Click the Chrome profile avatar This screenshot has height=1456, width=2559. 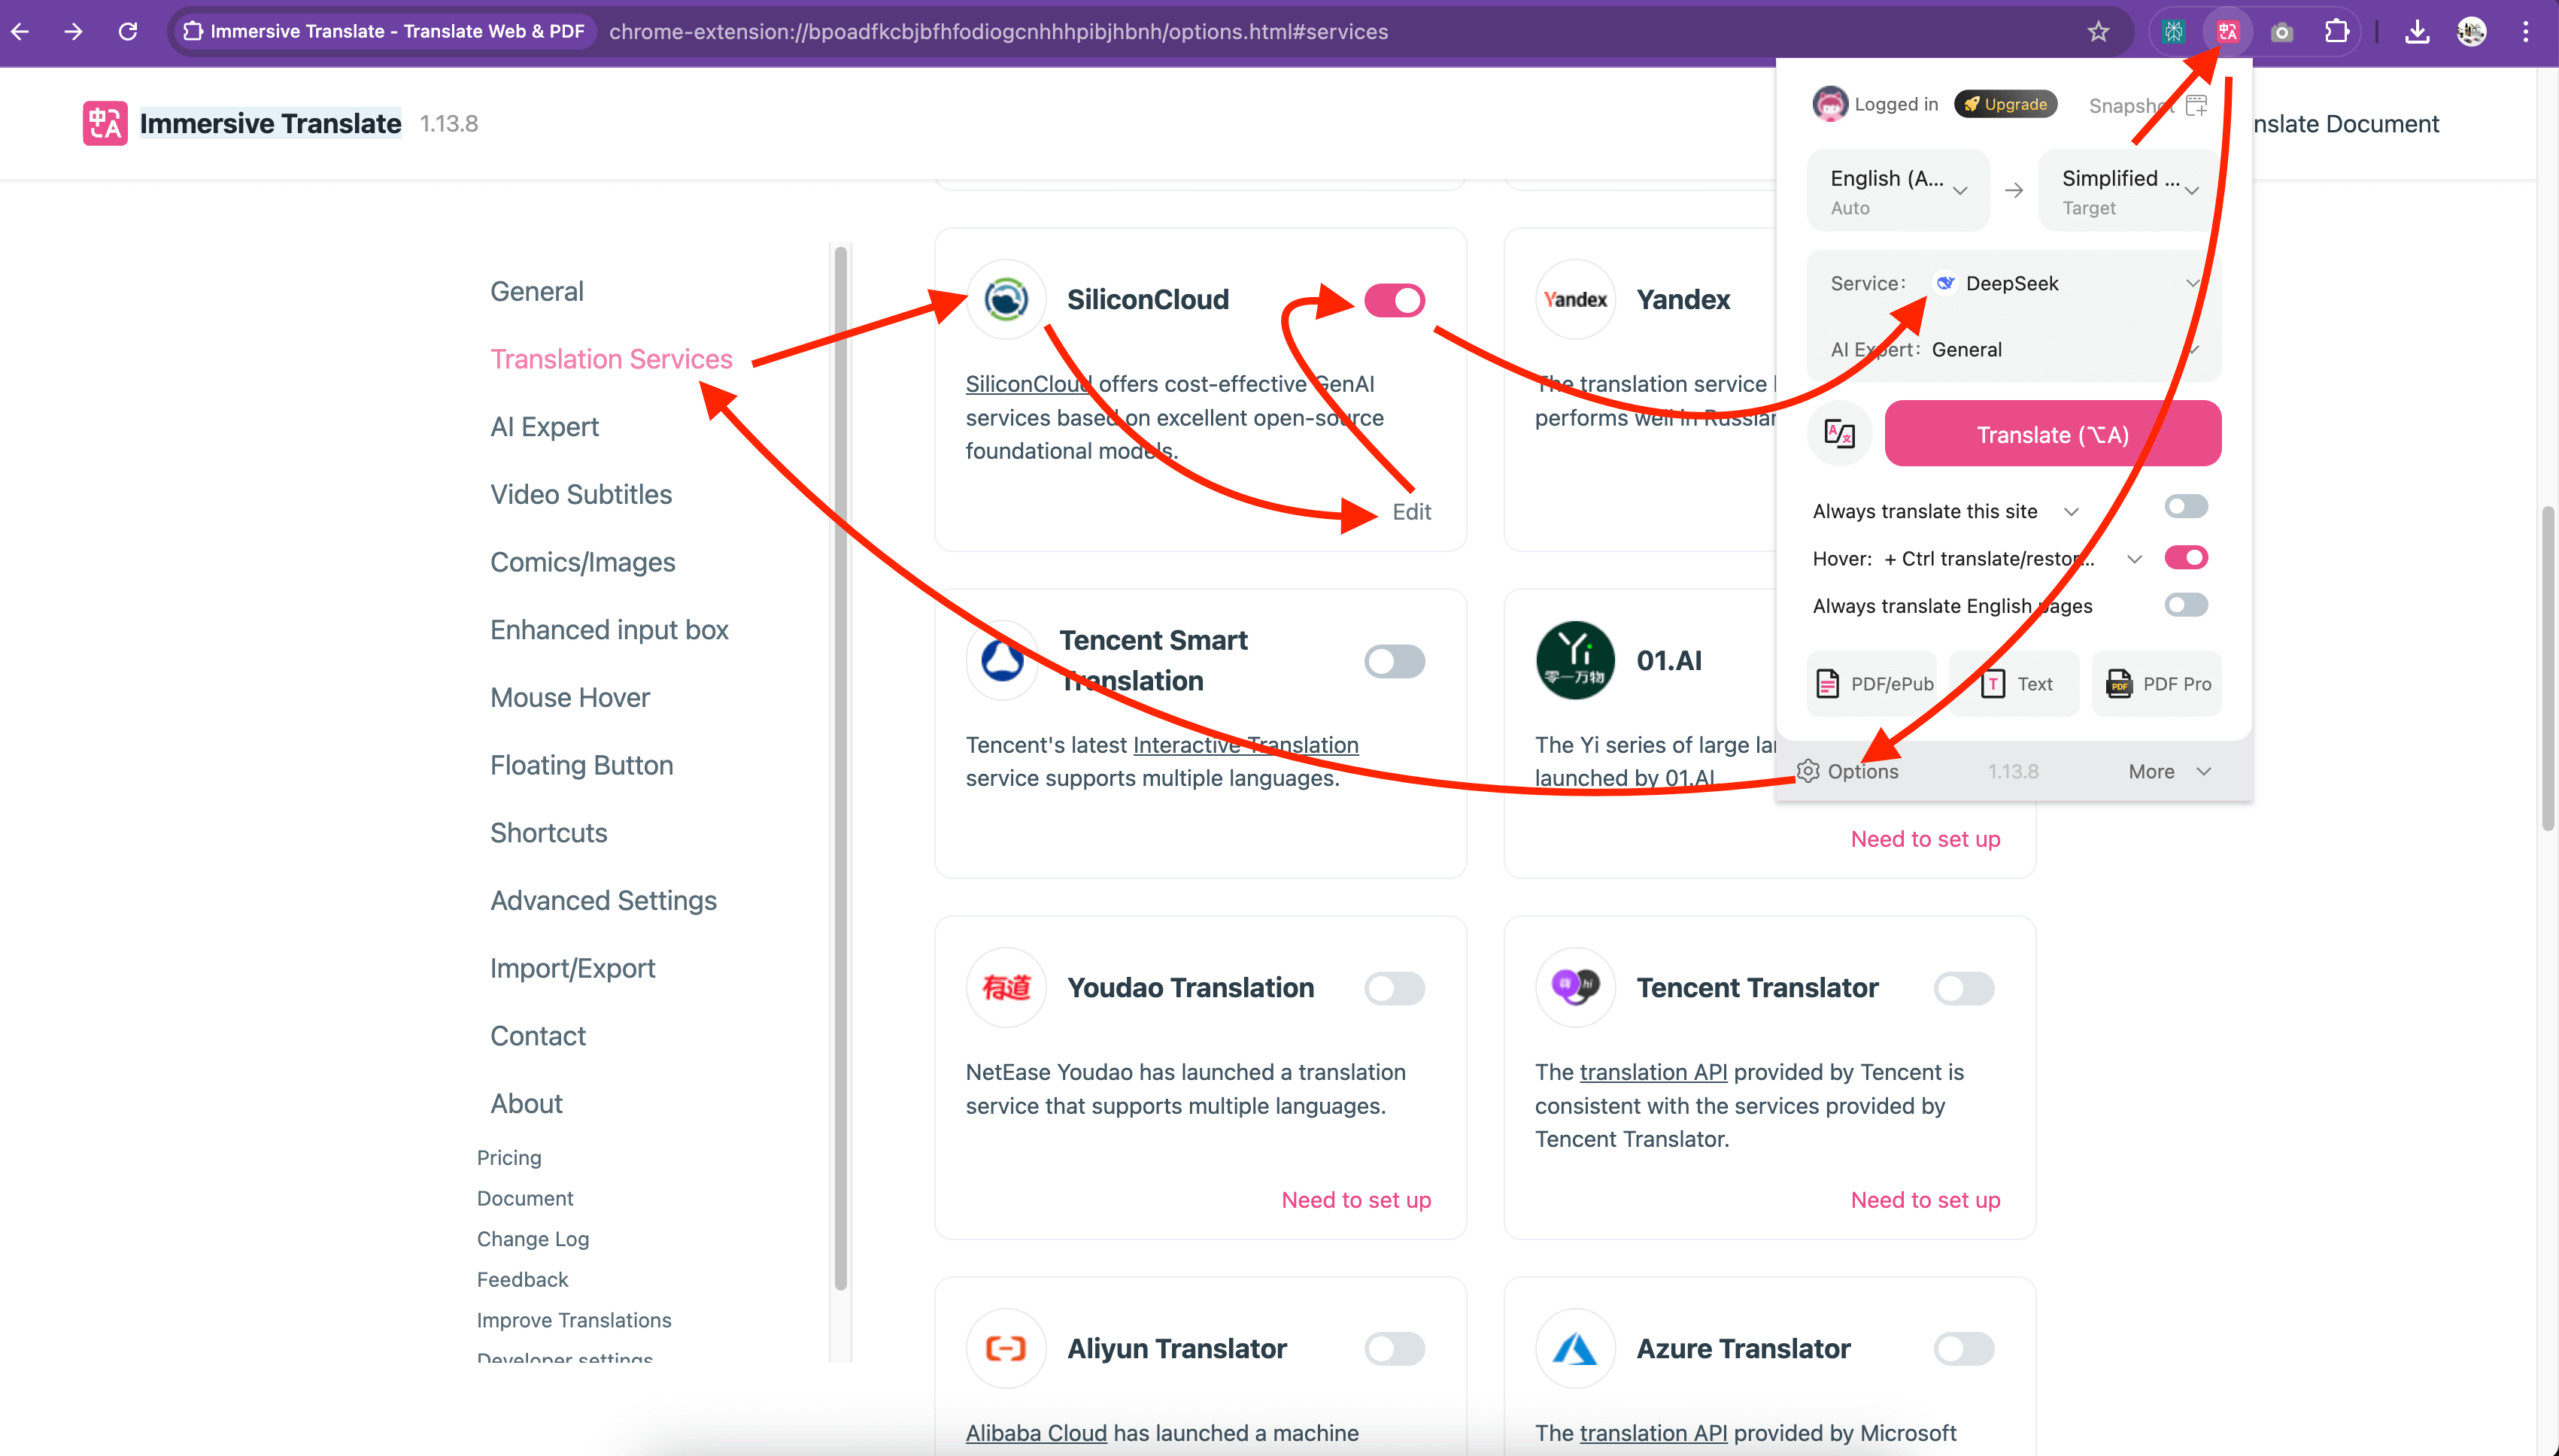tap(2471, 32)
